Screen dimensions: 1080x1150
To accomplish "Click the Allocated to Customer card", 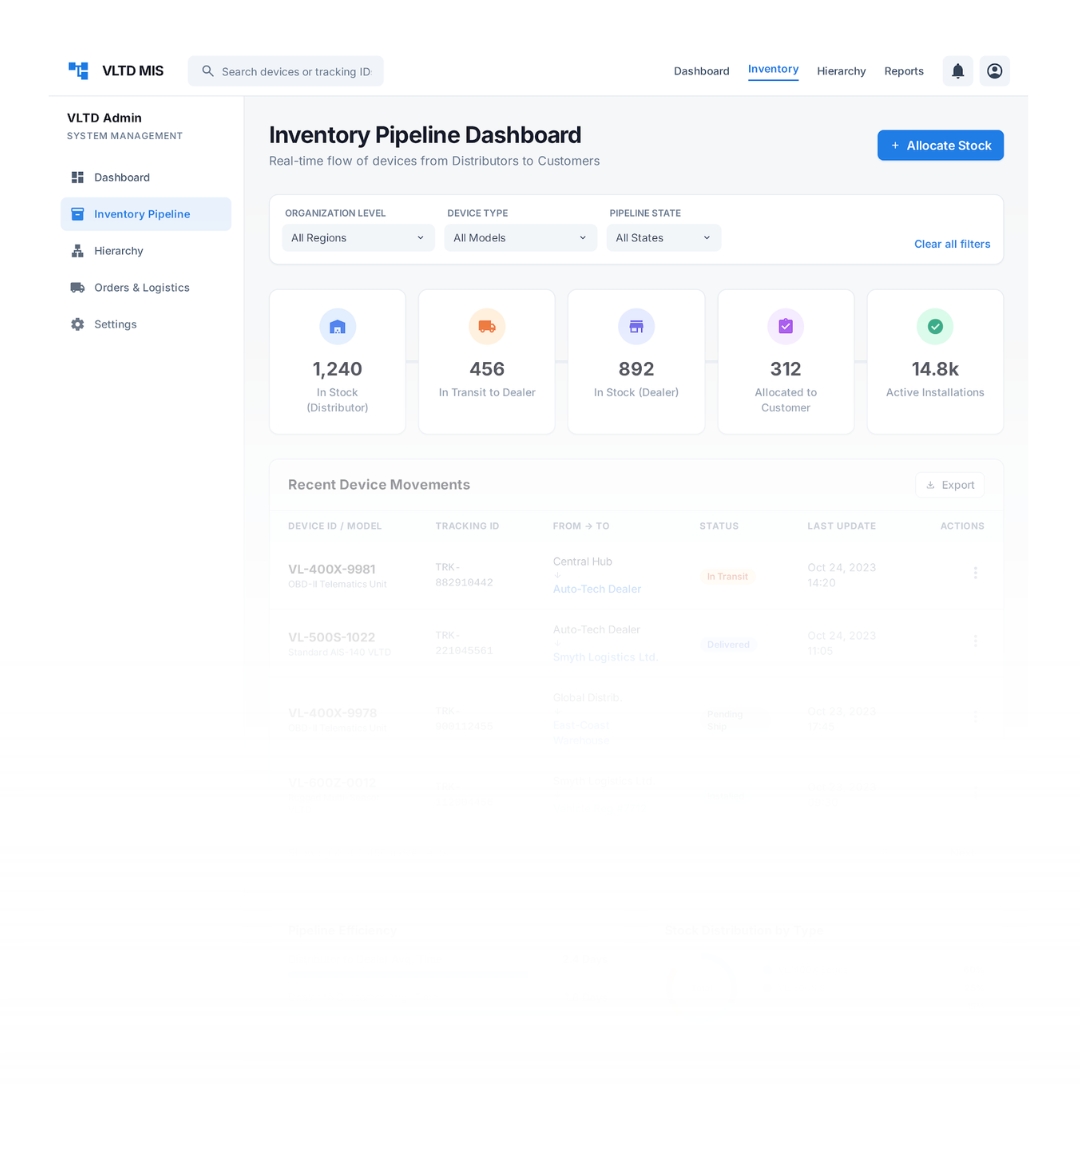I will tap(785, 362).
